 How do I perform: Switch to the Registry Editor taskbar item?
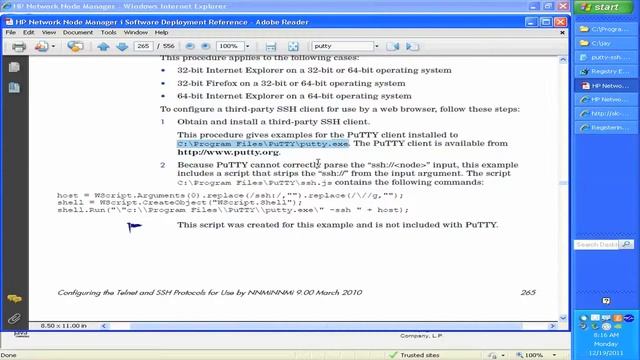click(606, 71)
